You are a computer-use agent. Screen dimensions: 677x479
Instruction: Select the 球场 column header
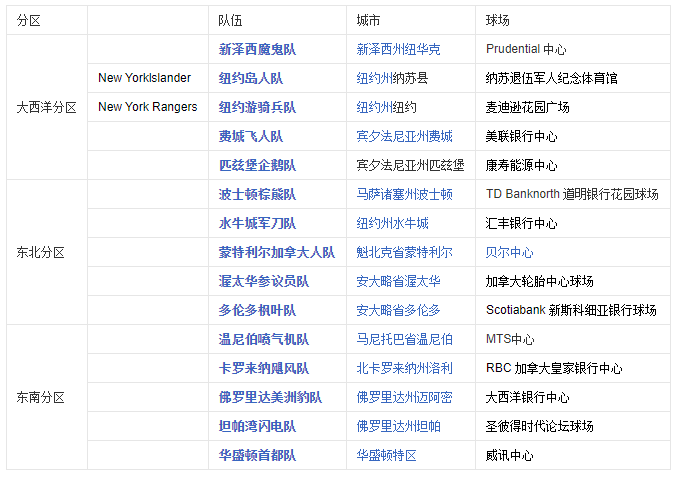click(573, 20)
